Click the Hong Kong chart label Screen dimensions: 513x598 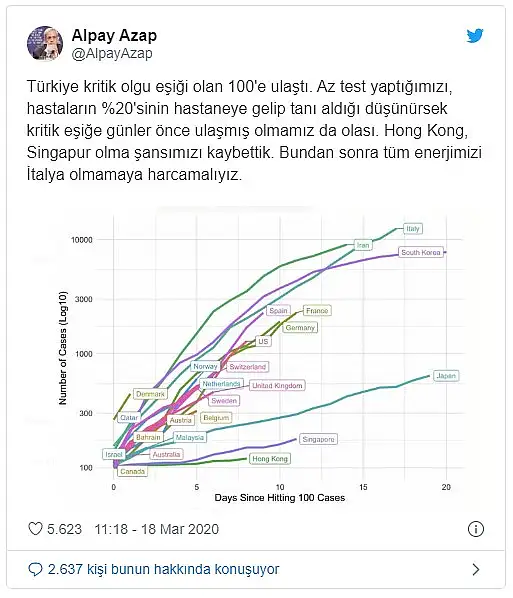point(270,458)
